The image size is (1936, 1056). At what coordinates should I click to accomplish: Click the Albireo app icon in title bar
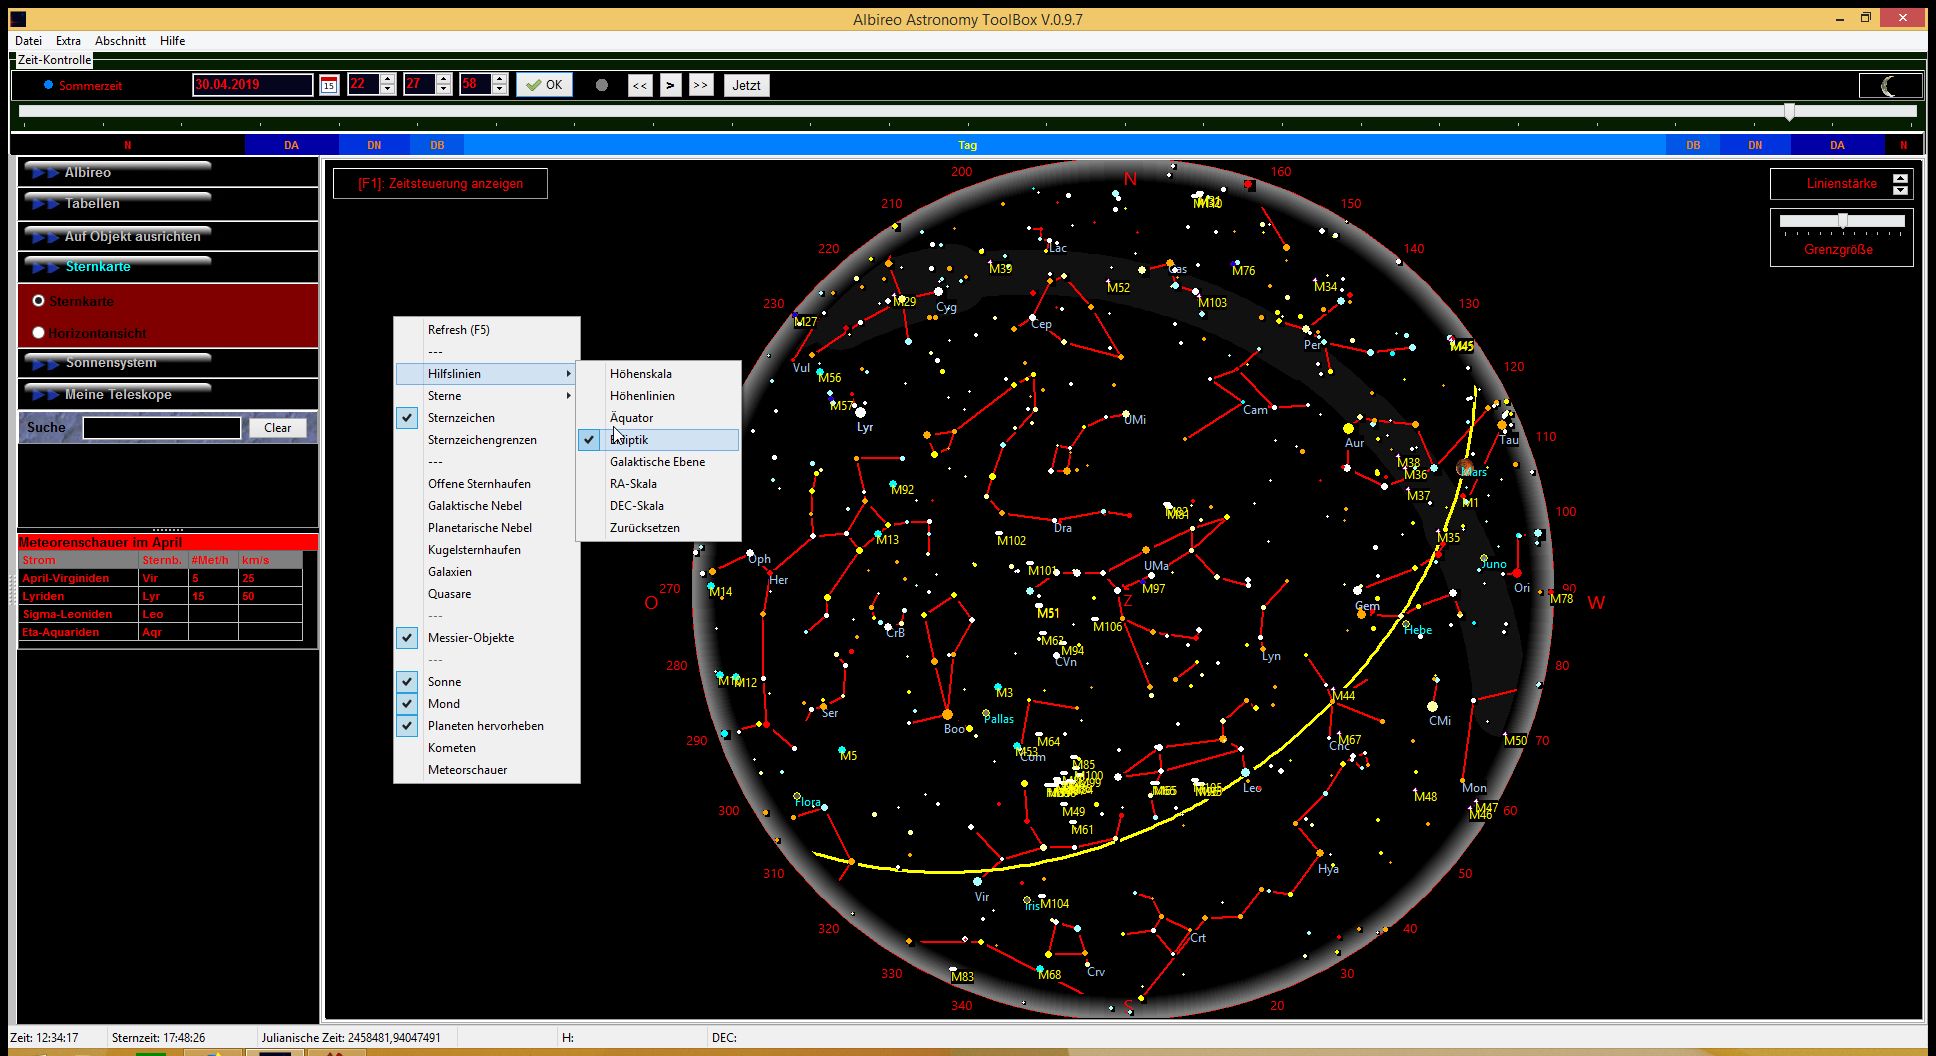pos(17,19)
